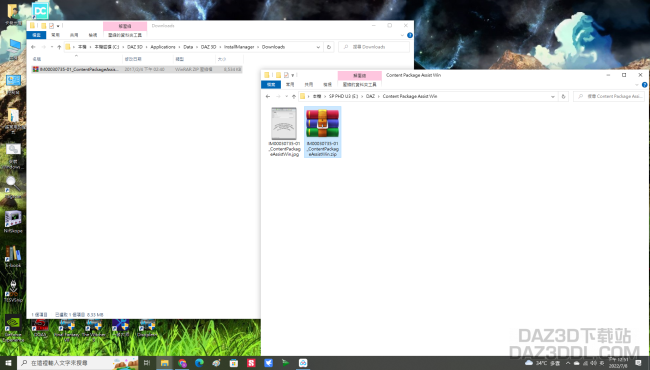Open the 檔案 tab in the Downloads window

tap(36, 35)
